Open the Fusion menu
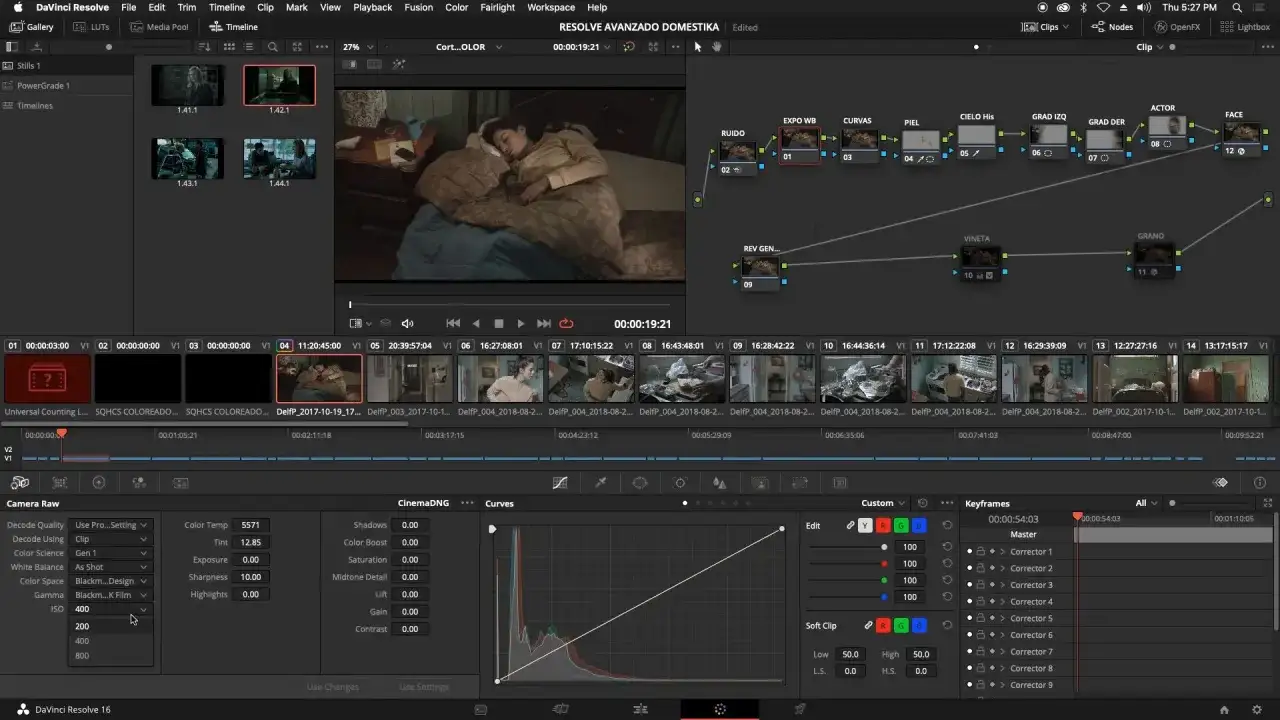1280x720 pixels. coord(418,7)
